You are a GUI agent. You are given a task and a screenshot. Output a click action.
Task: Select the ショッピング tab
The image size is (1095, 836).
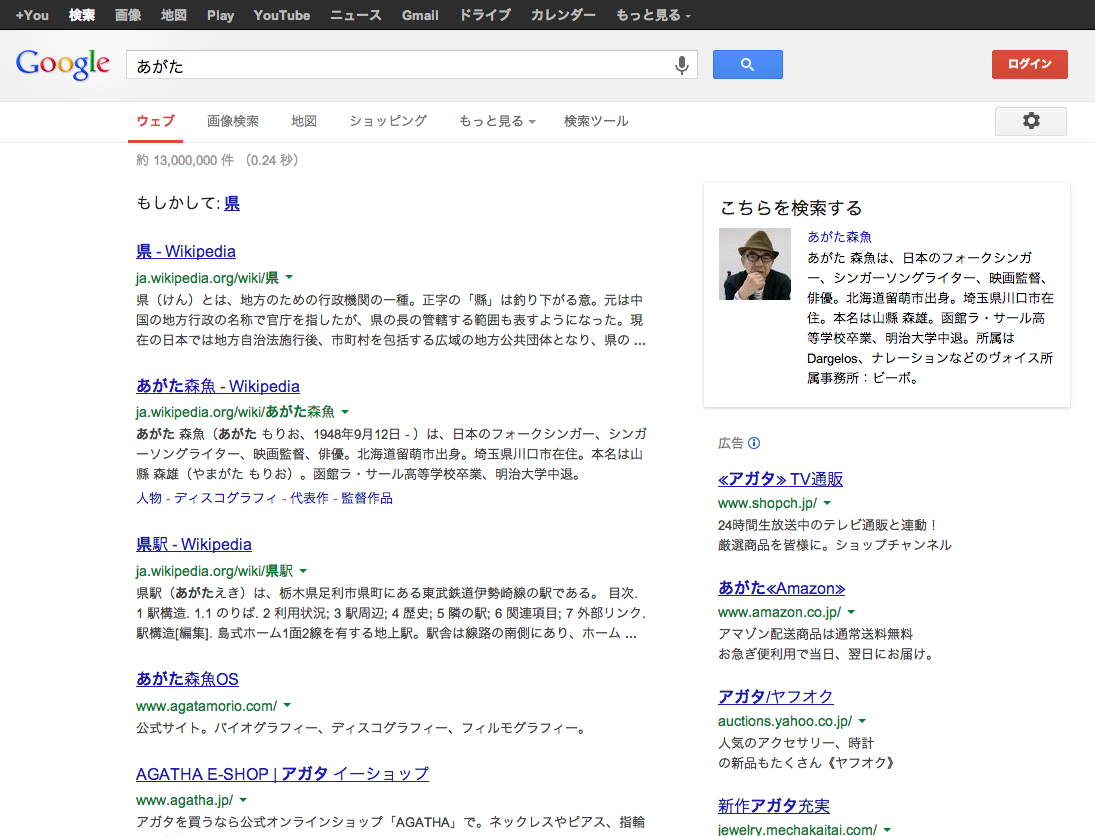pos(388,121)
